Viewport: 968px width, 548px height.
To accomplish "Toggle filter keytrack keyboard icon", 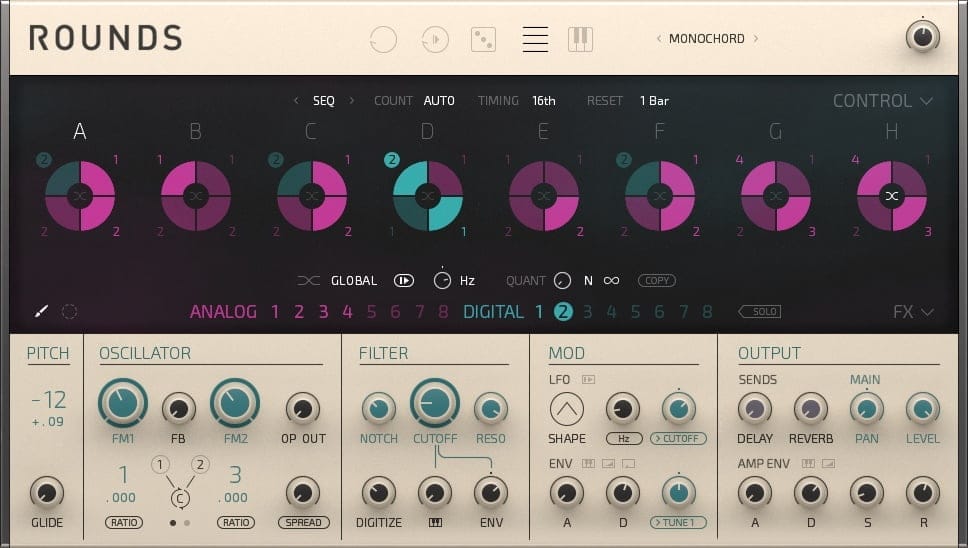I will 435,523.
